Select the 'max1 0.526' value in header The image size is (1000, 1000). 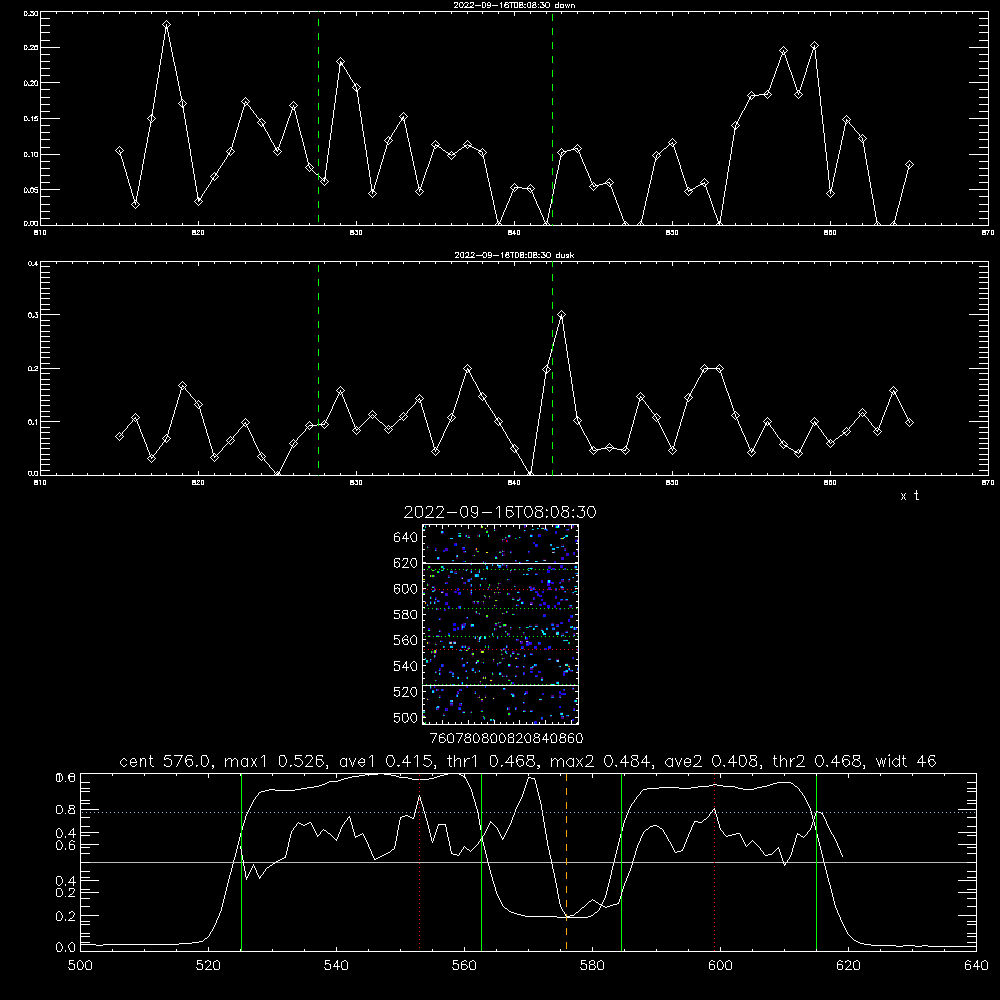pyautogui.click(x=276, y=761)
